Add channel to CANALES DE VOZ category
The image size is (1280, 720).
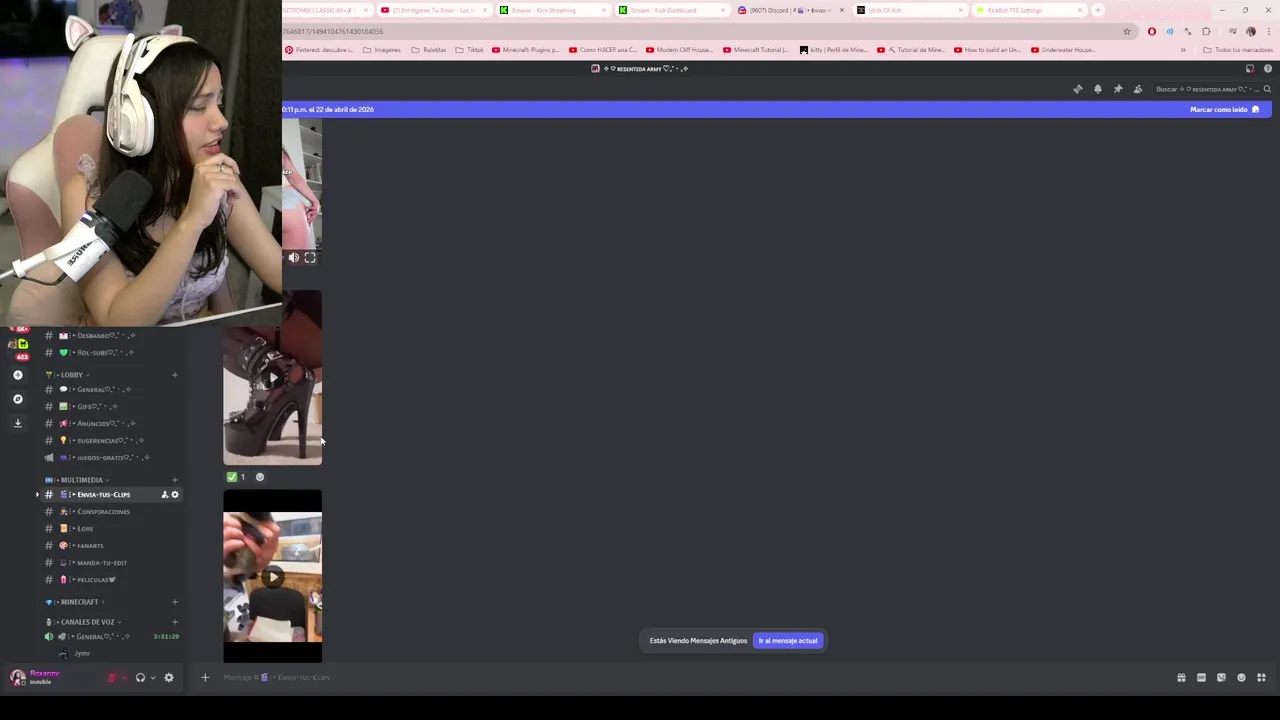coord(175,622)
